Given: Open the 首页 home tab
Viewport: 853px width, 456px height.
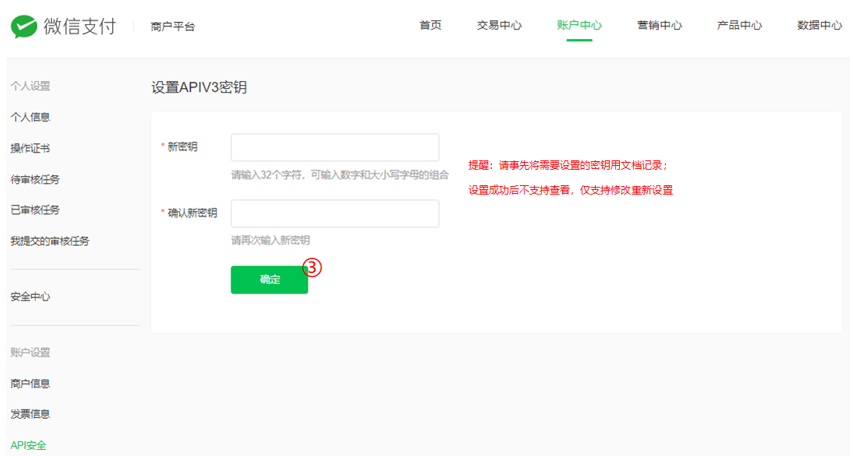Looking at the screenshot, I should coord(430,26).
